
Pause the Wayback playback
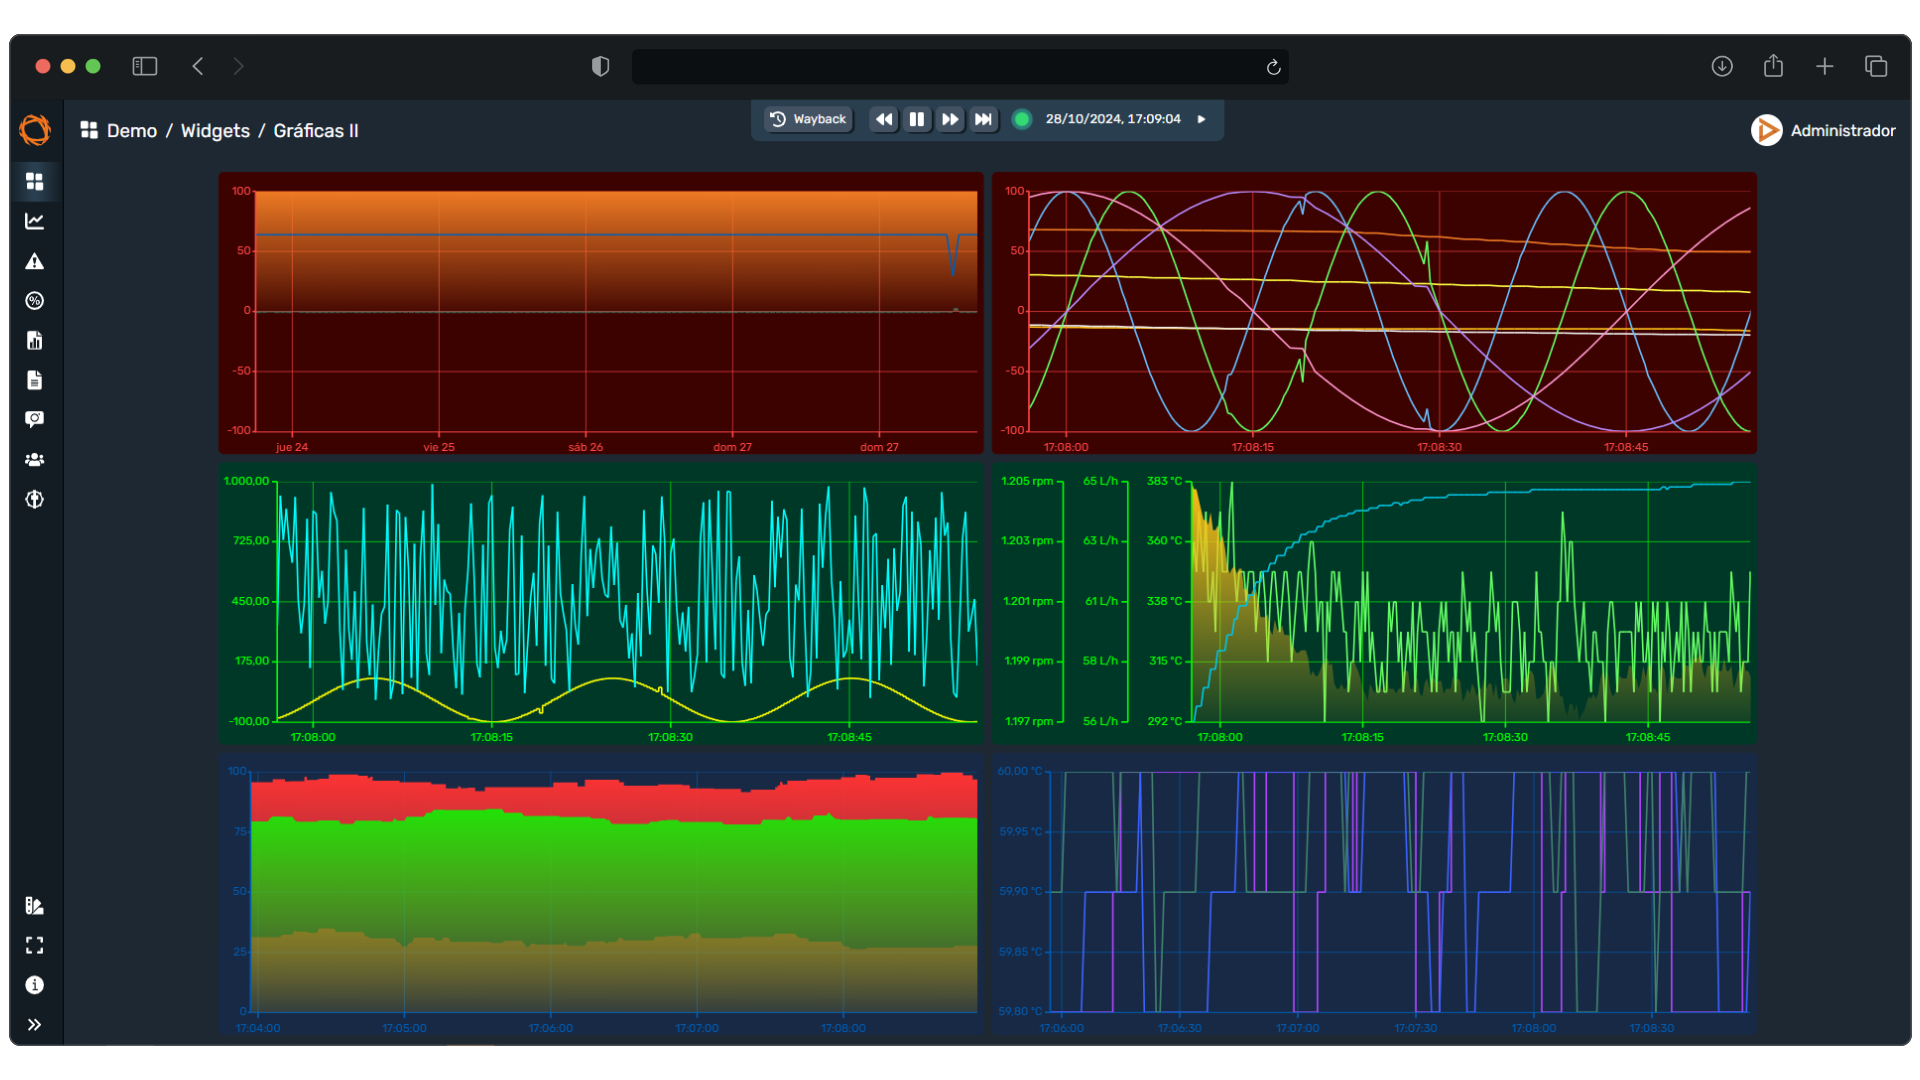tap(916, 119)
